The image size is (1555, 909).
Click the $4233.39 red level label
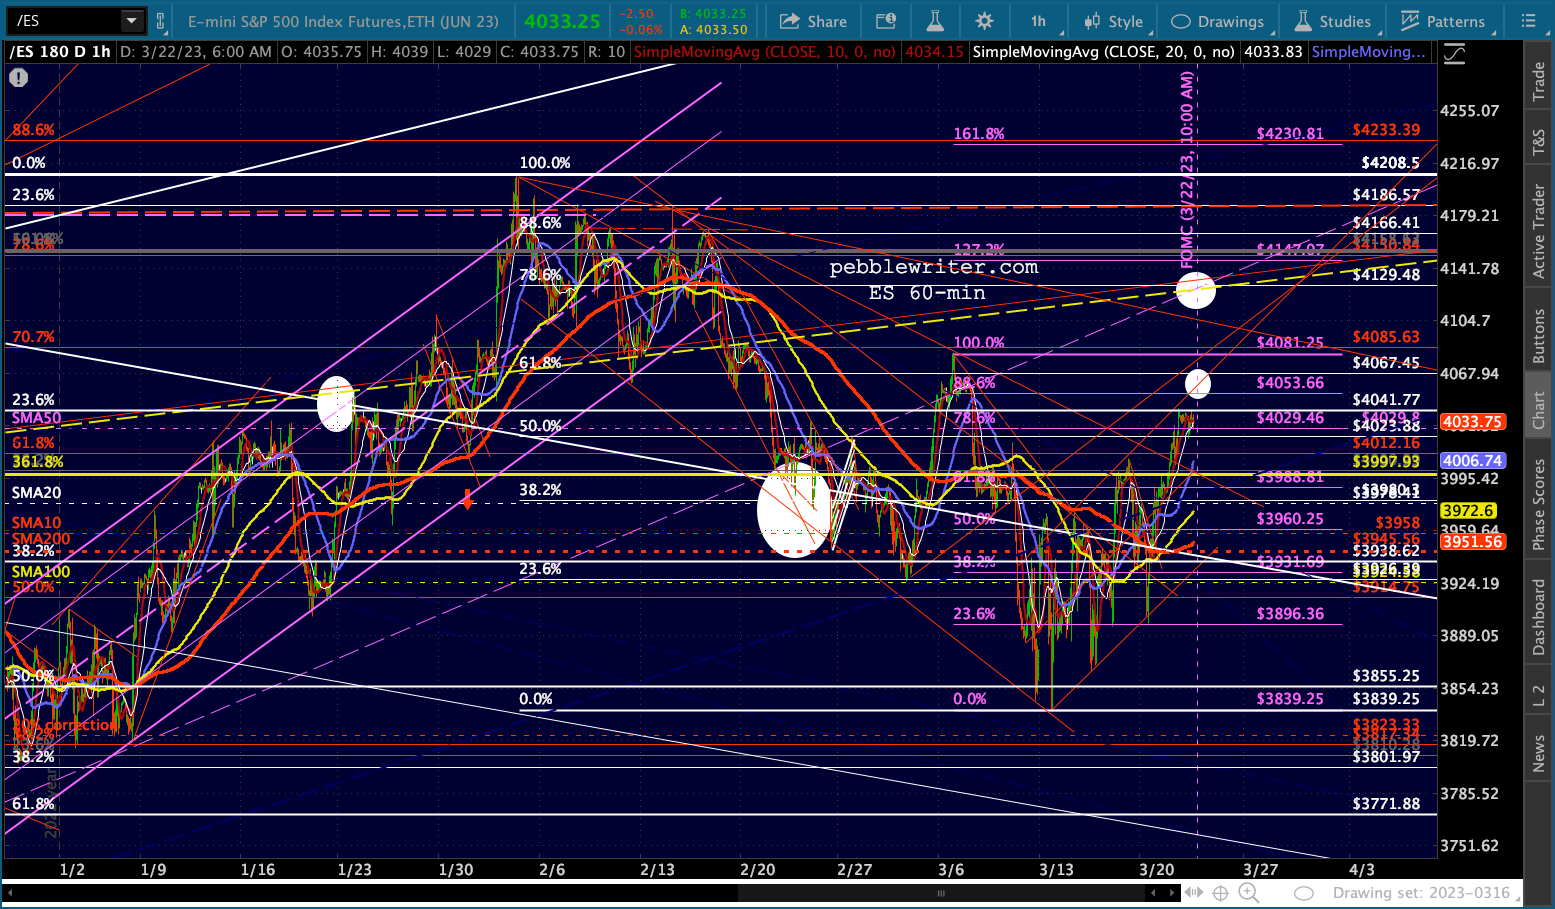(1386, 130)
